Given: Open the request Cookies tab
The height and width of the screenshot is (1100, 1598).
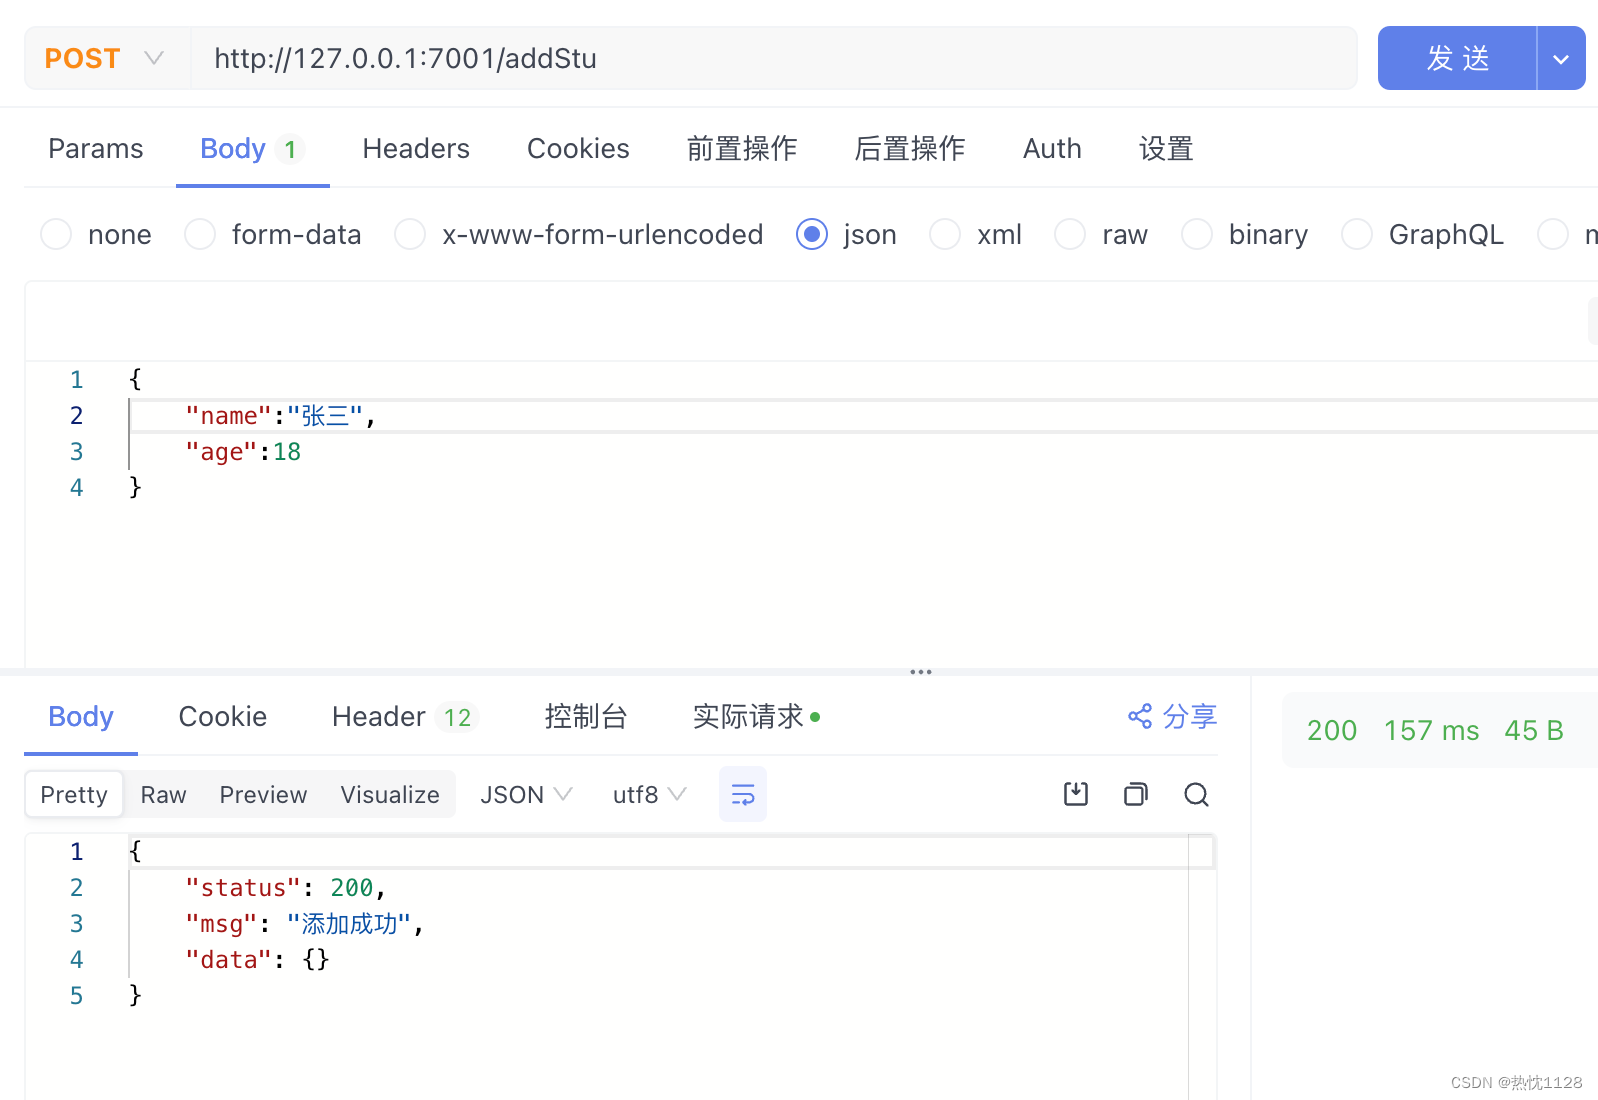Looking at the screenshot, I should click(578, 148).
